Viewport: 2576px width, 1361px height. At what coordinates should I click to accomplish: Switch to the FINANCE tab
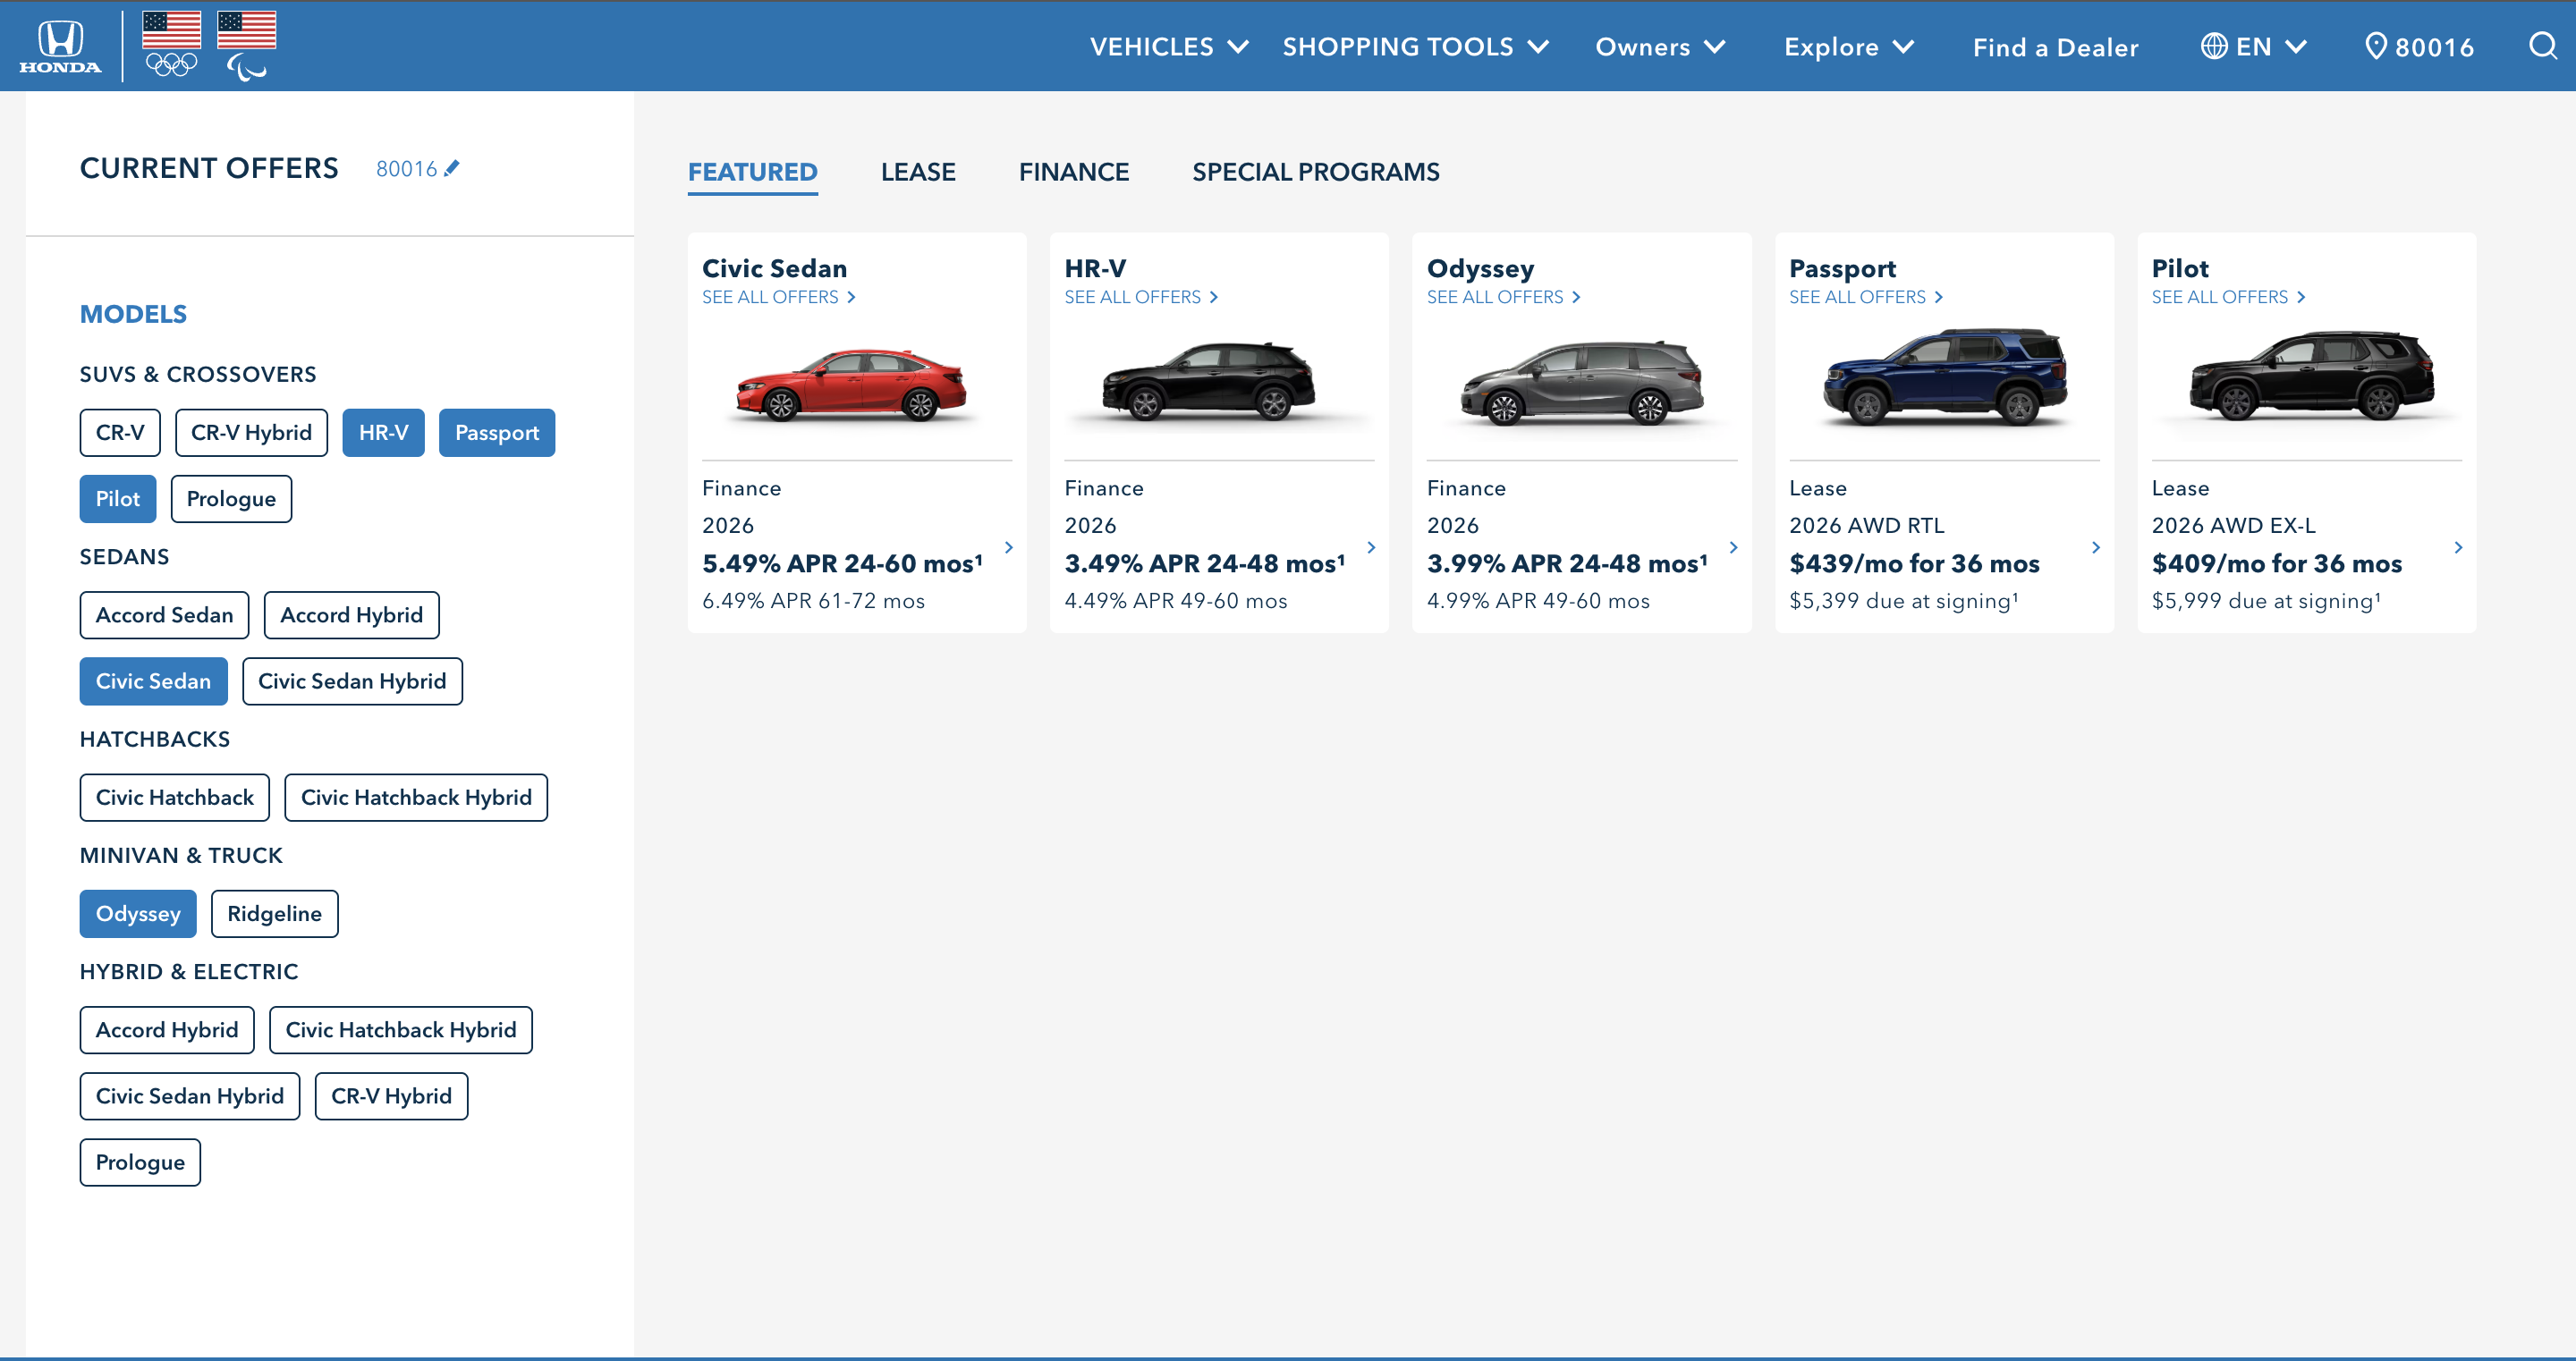click(1074, 172)
